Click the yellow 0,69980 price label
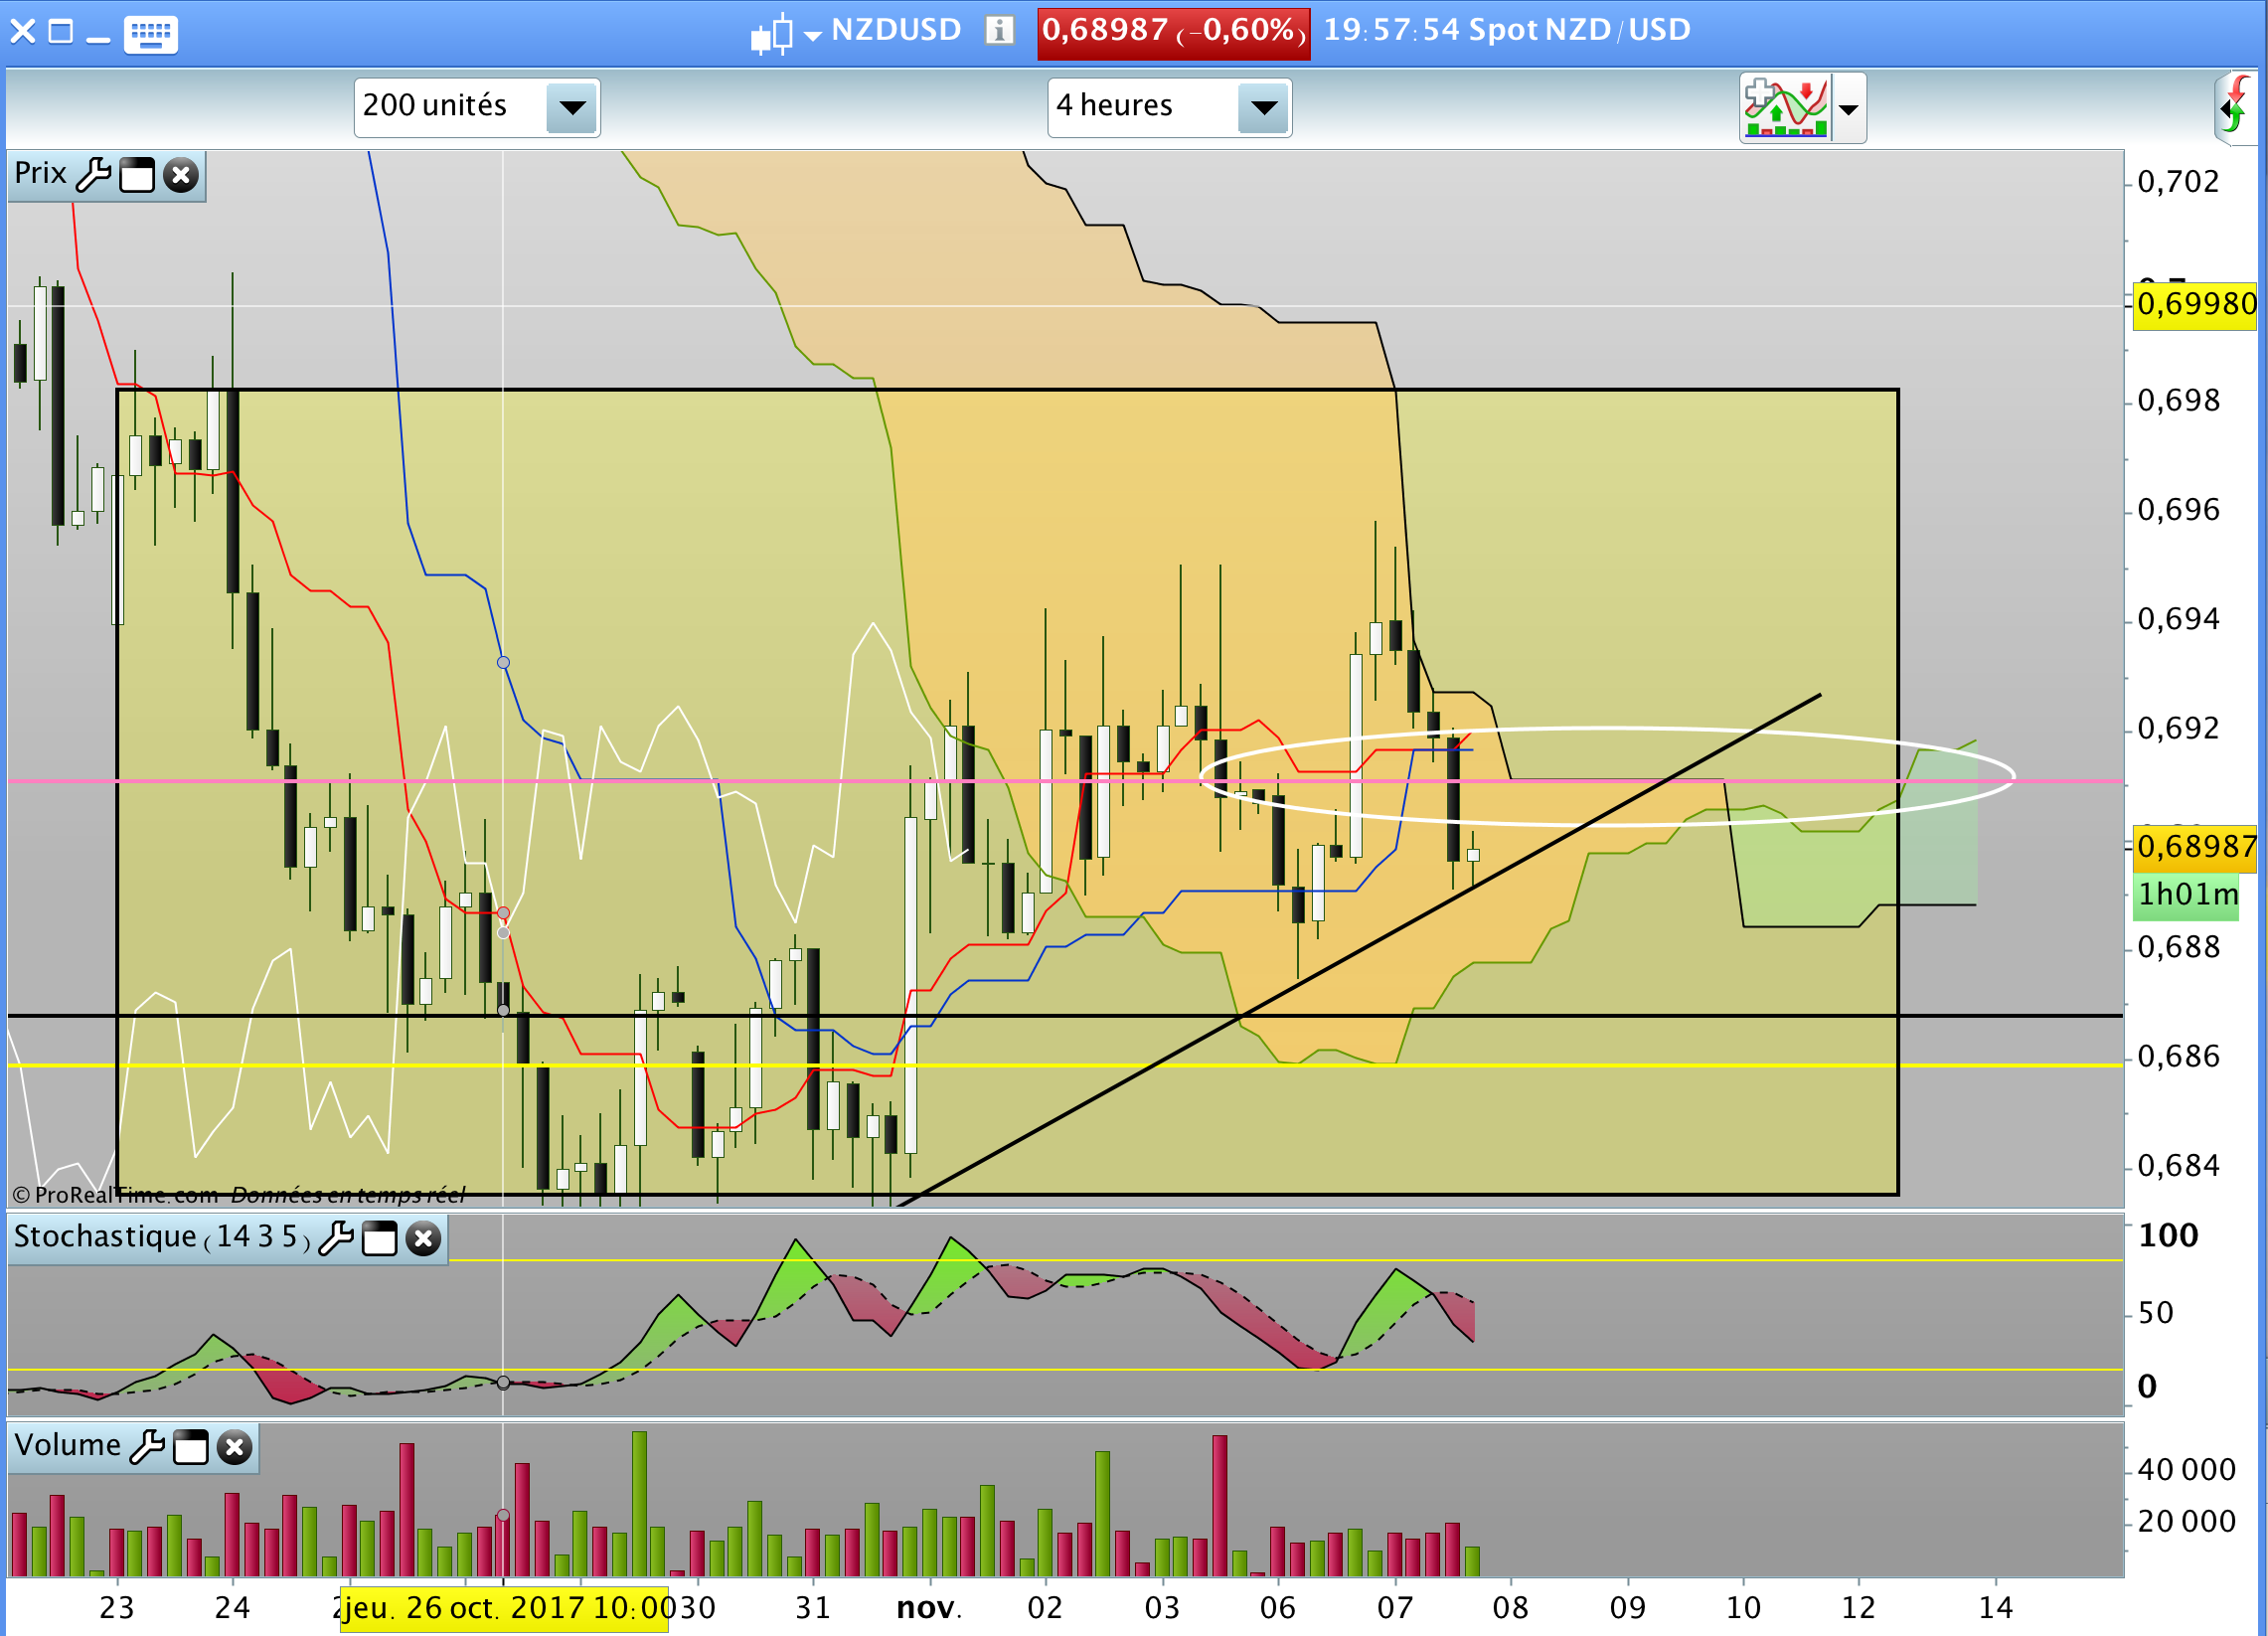 tap(2195, 304)
